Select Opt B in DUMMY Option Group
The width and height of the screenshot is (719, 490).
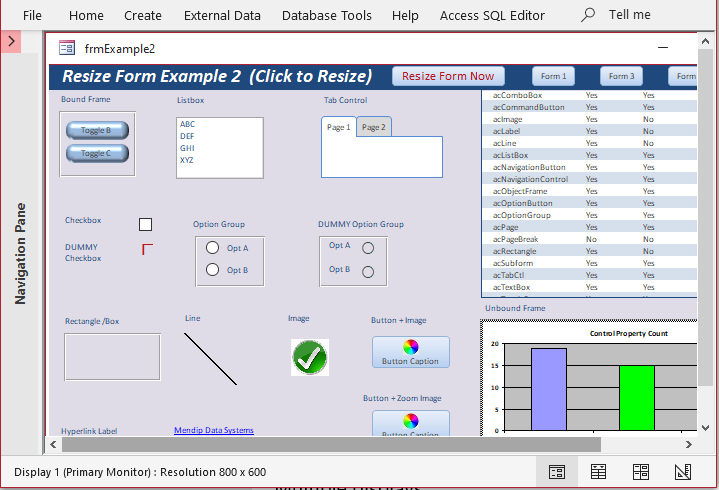click(368, 272)
